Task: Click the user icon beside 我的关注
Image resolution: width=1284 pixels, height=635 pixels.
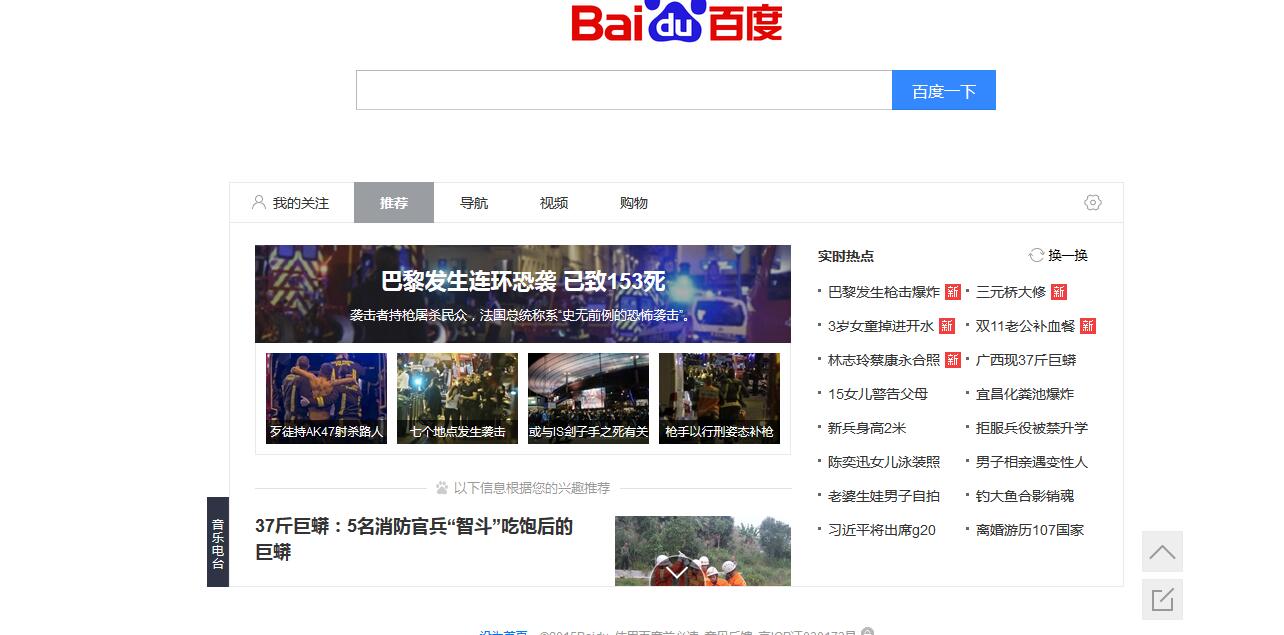Action: tap(259, 202)
